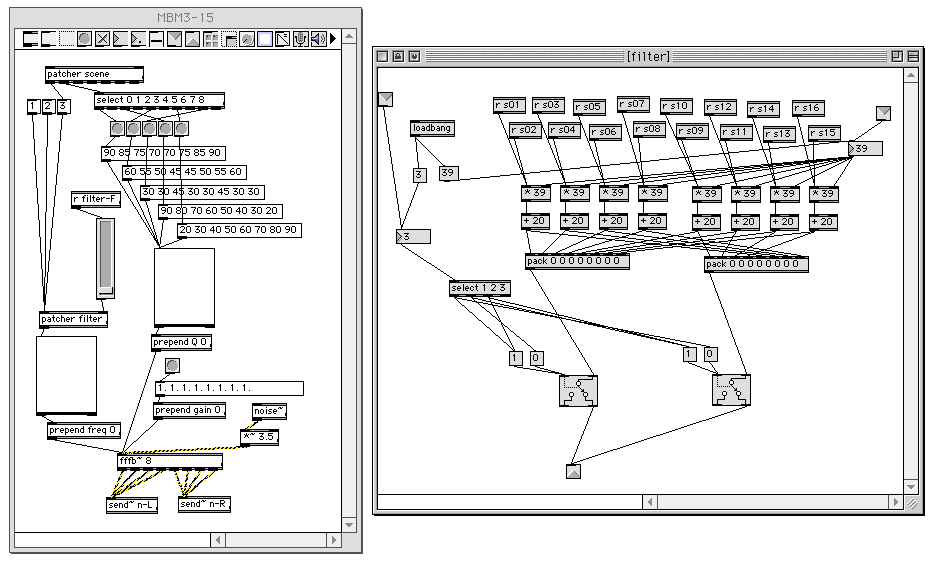The image size is (934, 563).
Task: Click the multislider above prepend freq 0
Action: click(67, 375)
